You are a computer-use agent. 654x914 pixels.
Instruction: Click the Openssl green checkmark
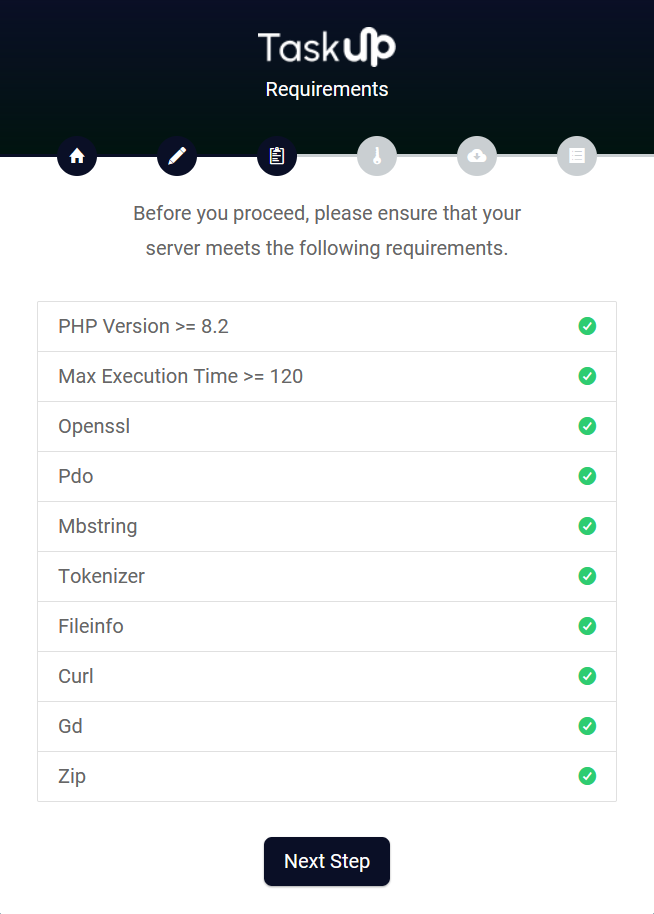(x=587, y=426)
